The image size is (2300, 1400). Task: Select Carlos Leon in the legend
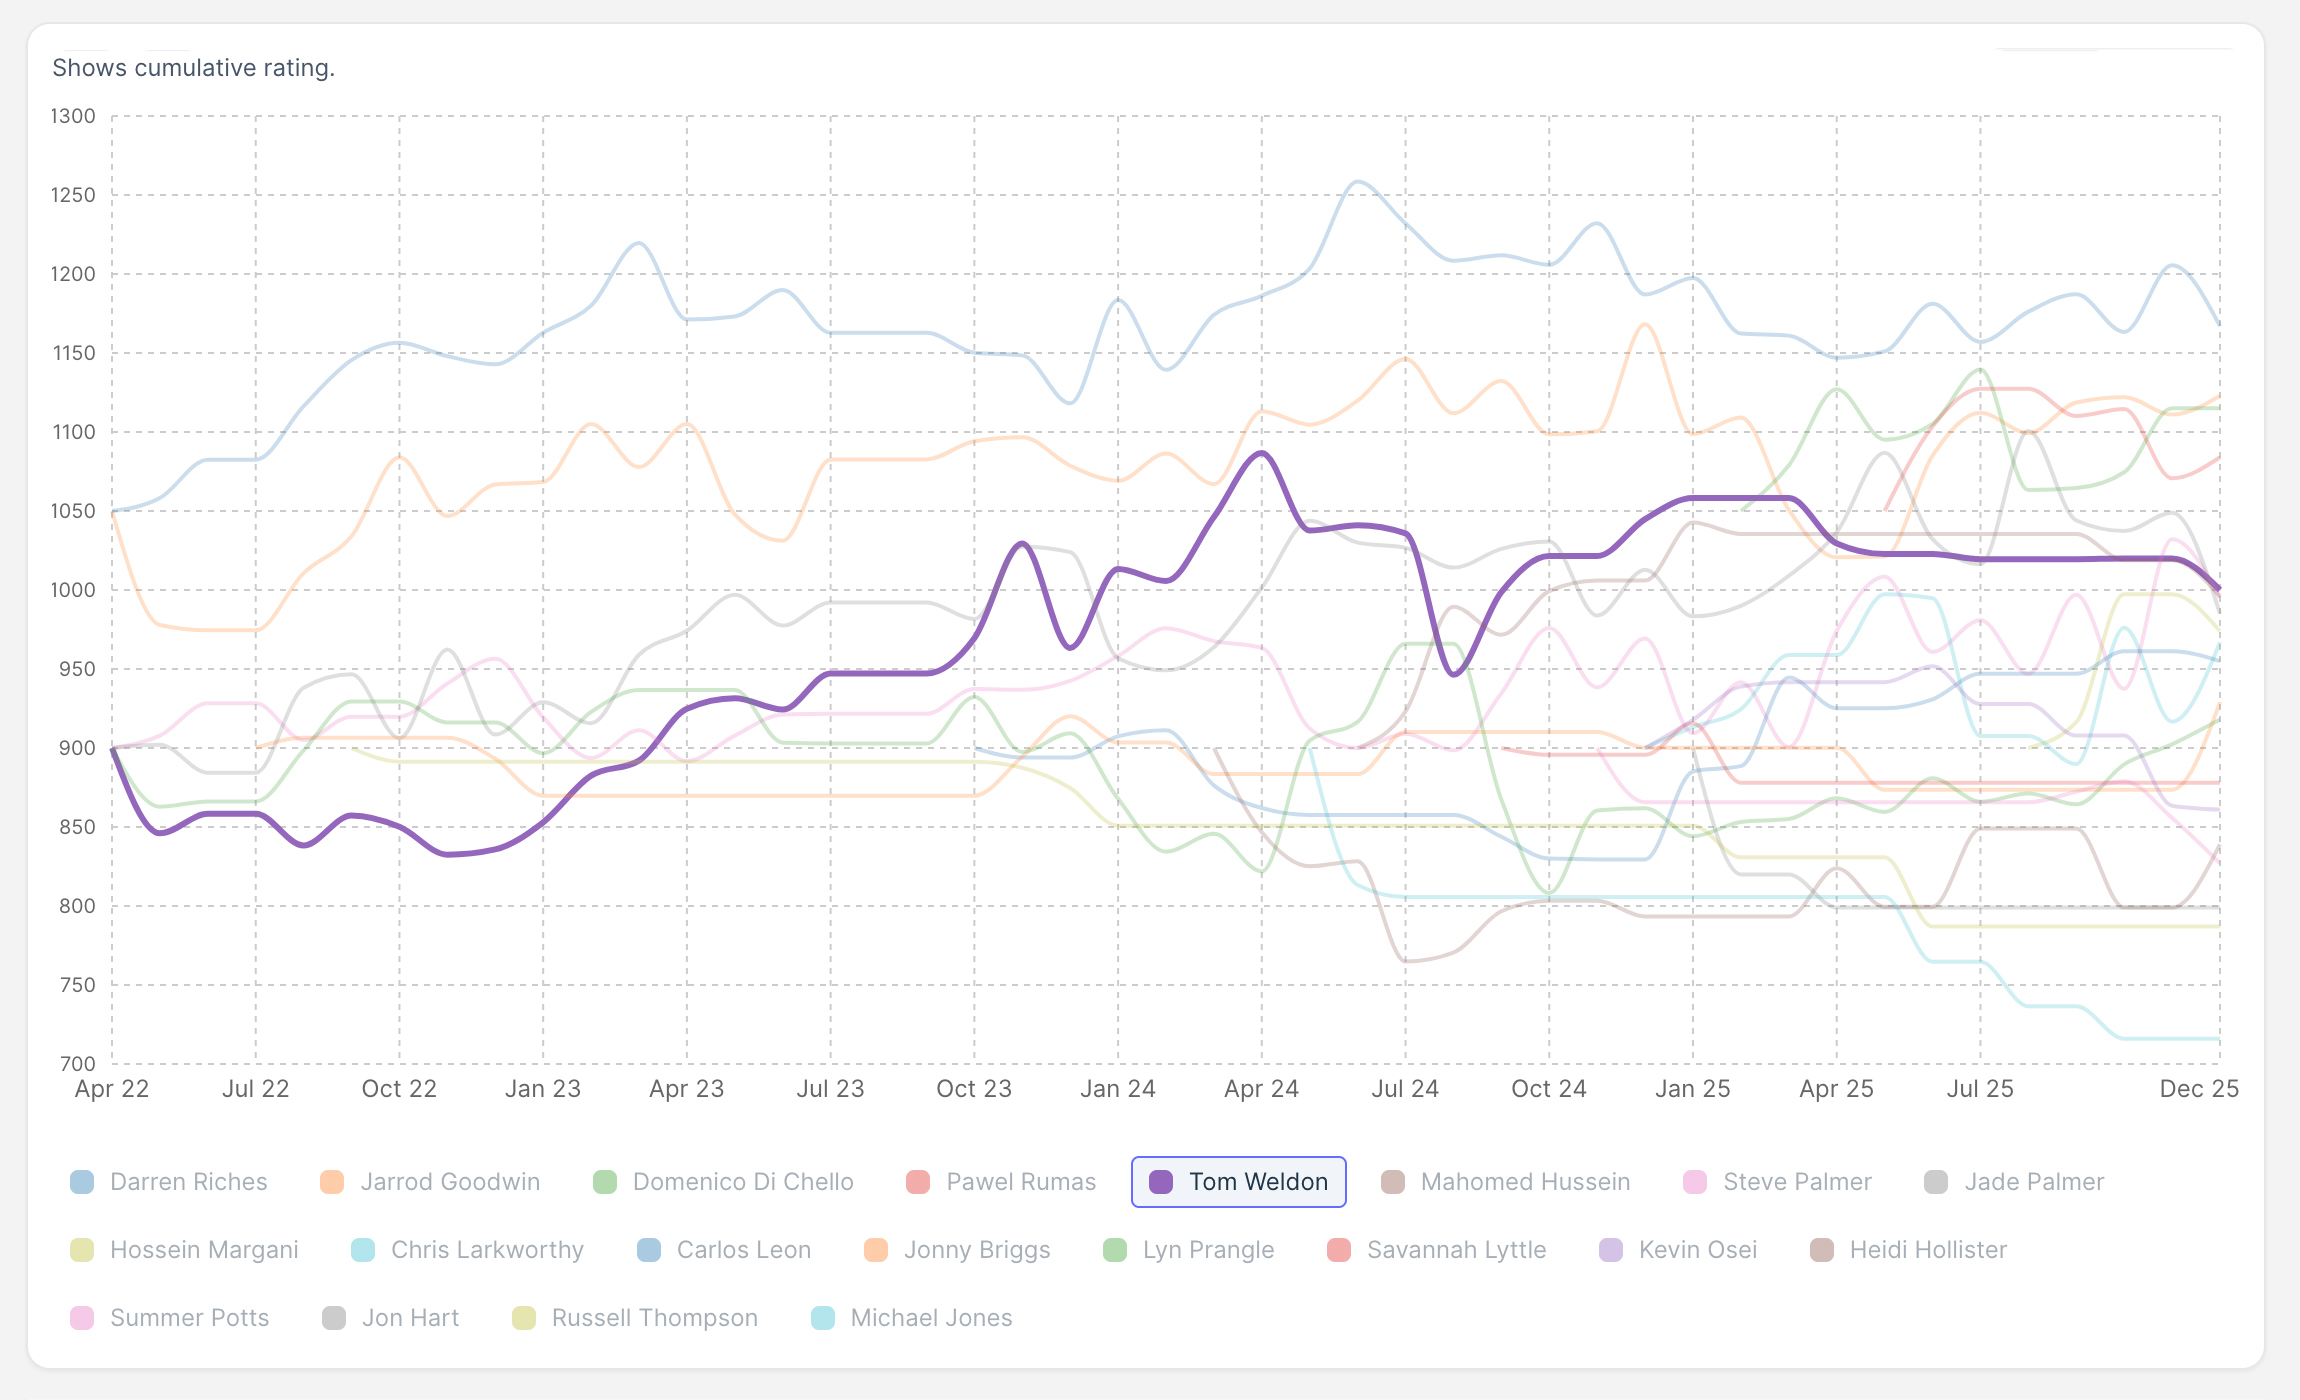pyautogui.click(x=724, y=1250)
